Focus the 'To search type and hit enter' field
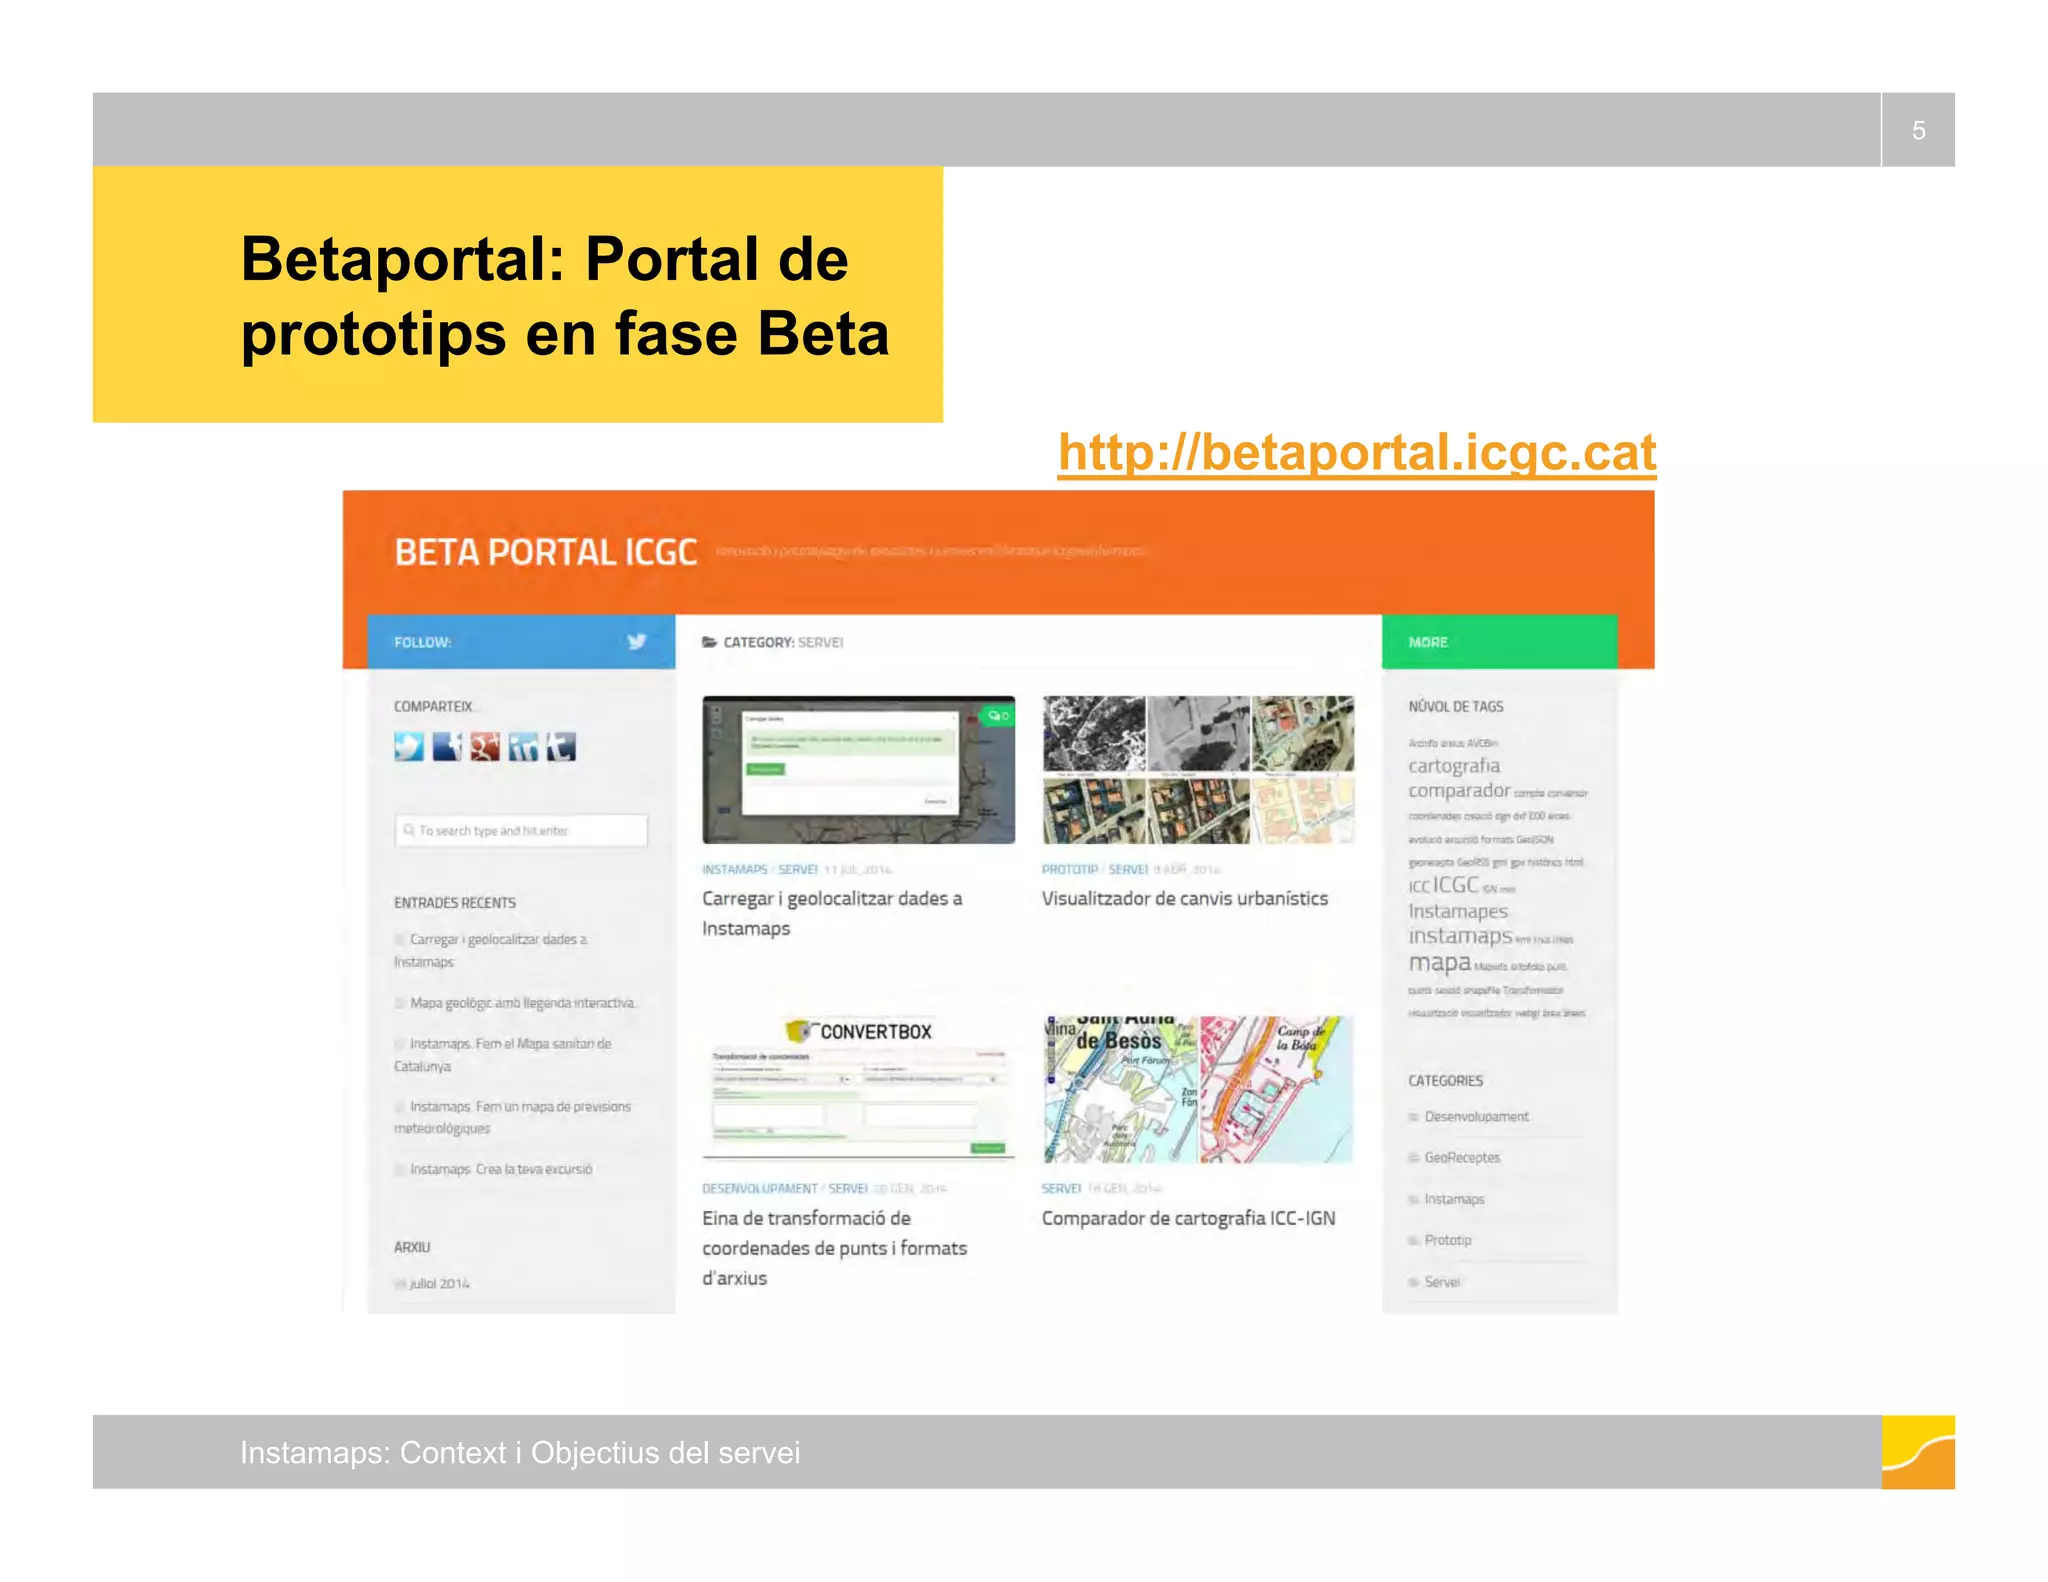2048x1582 pixels. [521, 830]
